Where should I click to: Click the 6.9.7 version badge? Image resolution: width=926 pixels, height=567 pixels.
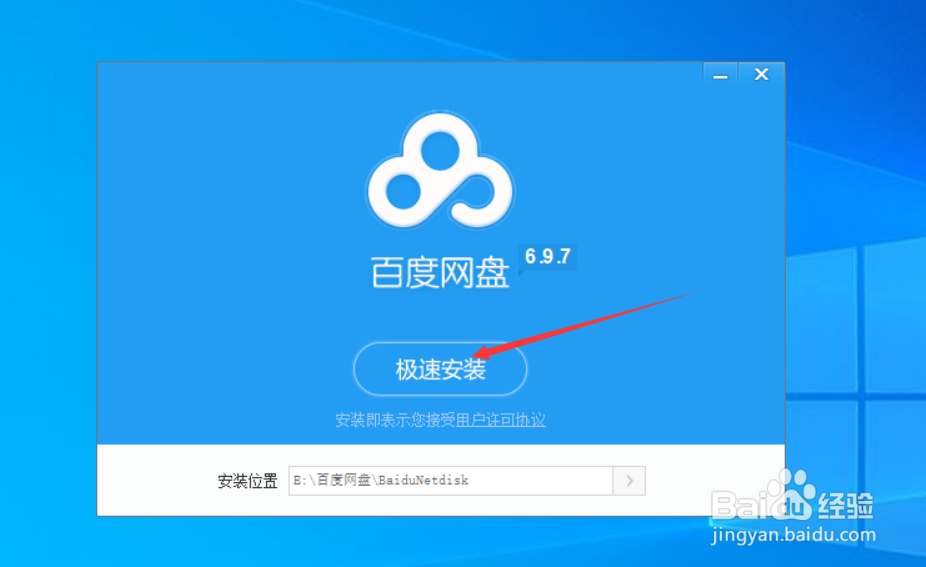(547, 256)
